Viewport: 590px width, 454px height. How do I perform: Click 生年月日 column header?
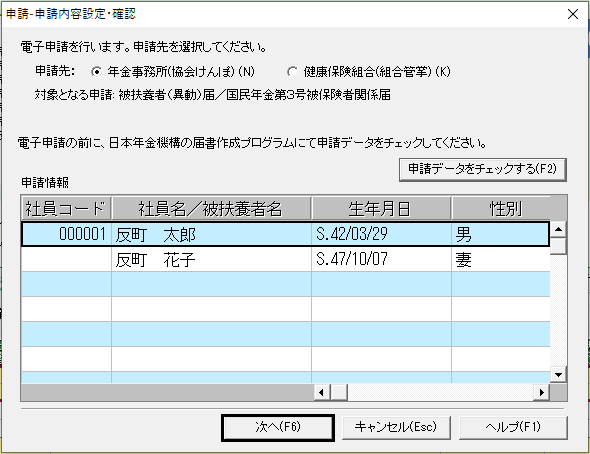pyautogui.click(x=382, y=208)
